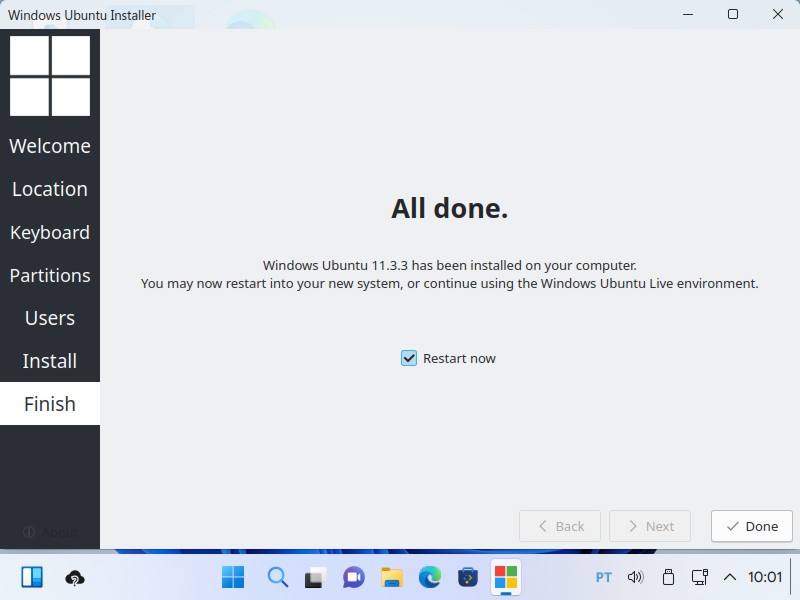Select the Keyboard step in sidebar
Viewport: 800px width, 600px height.
pos(50,233)
